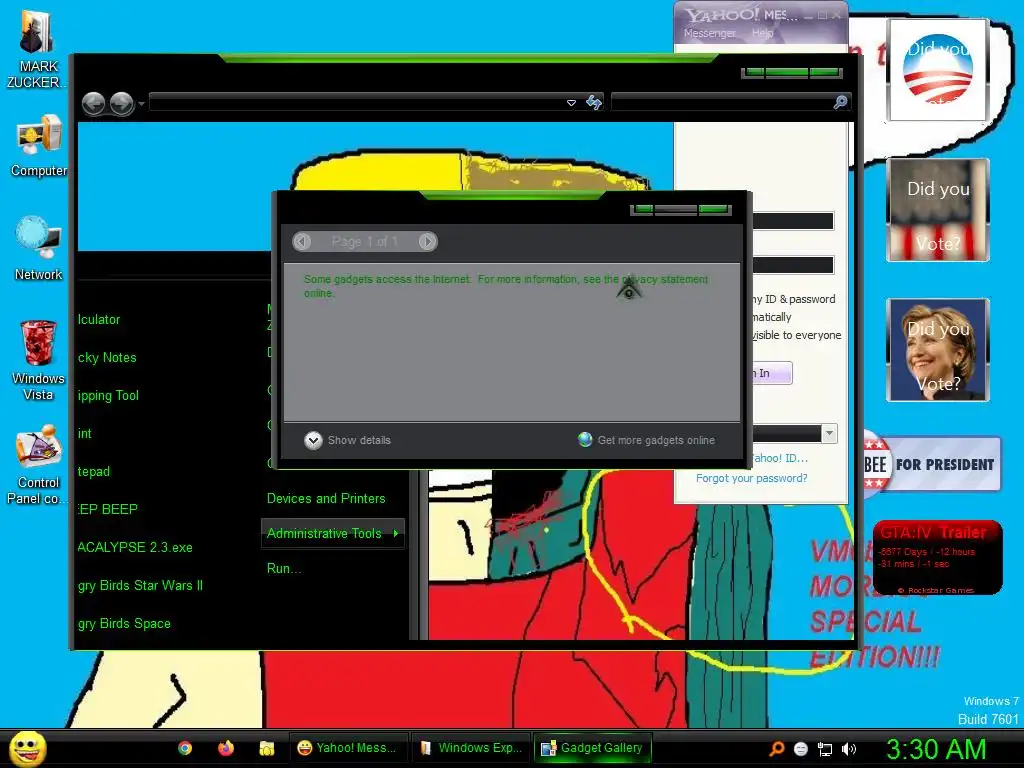The image size is (1024, 768).
Task: Open the volume tray icon
Action: pos(848,749)
